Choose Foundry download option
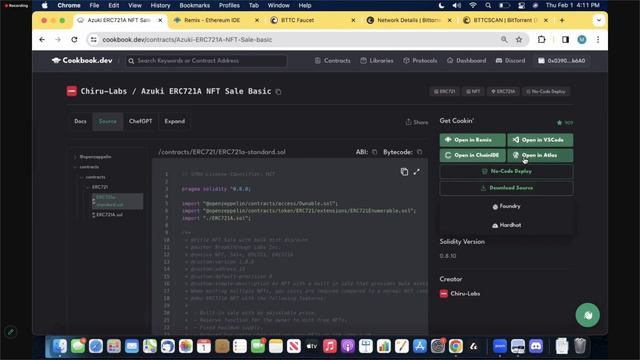Viewport: 640px width, 360px height. [506, 207]
